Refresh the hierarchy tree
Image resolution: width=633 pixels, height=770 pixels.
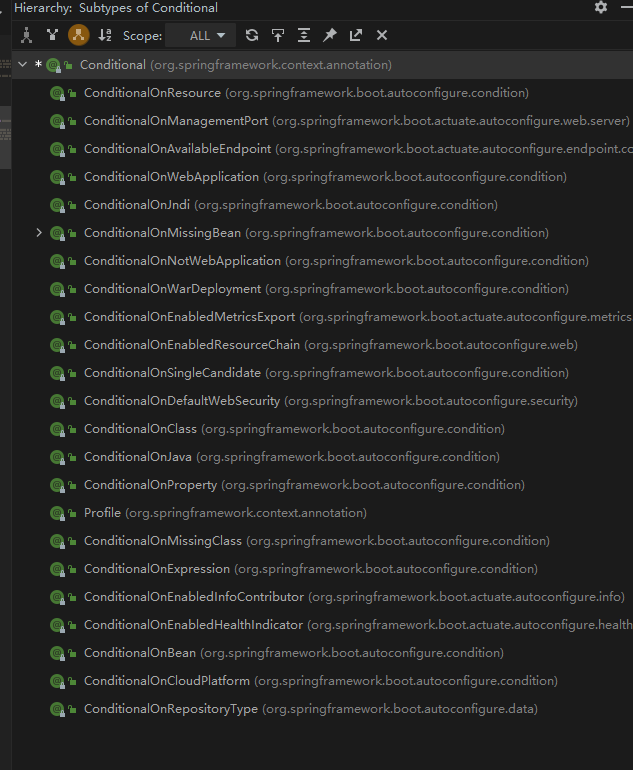tap(252, 35)
